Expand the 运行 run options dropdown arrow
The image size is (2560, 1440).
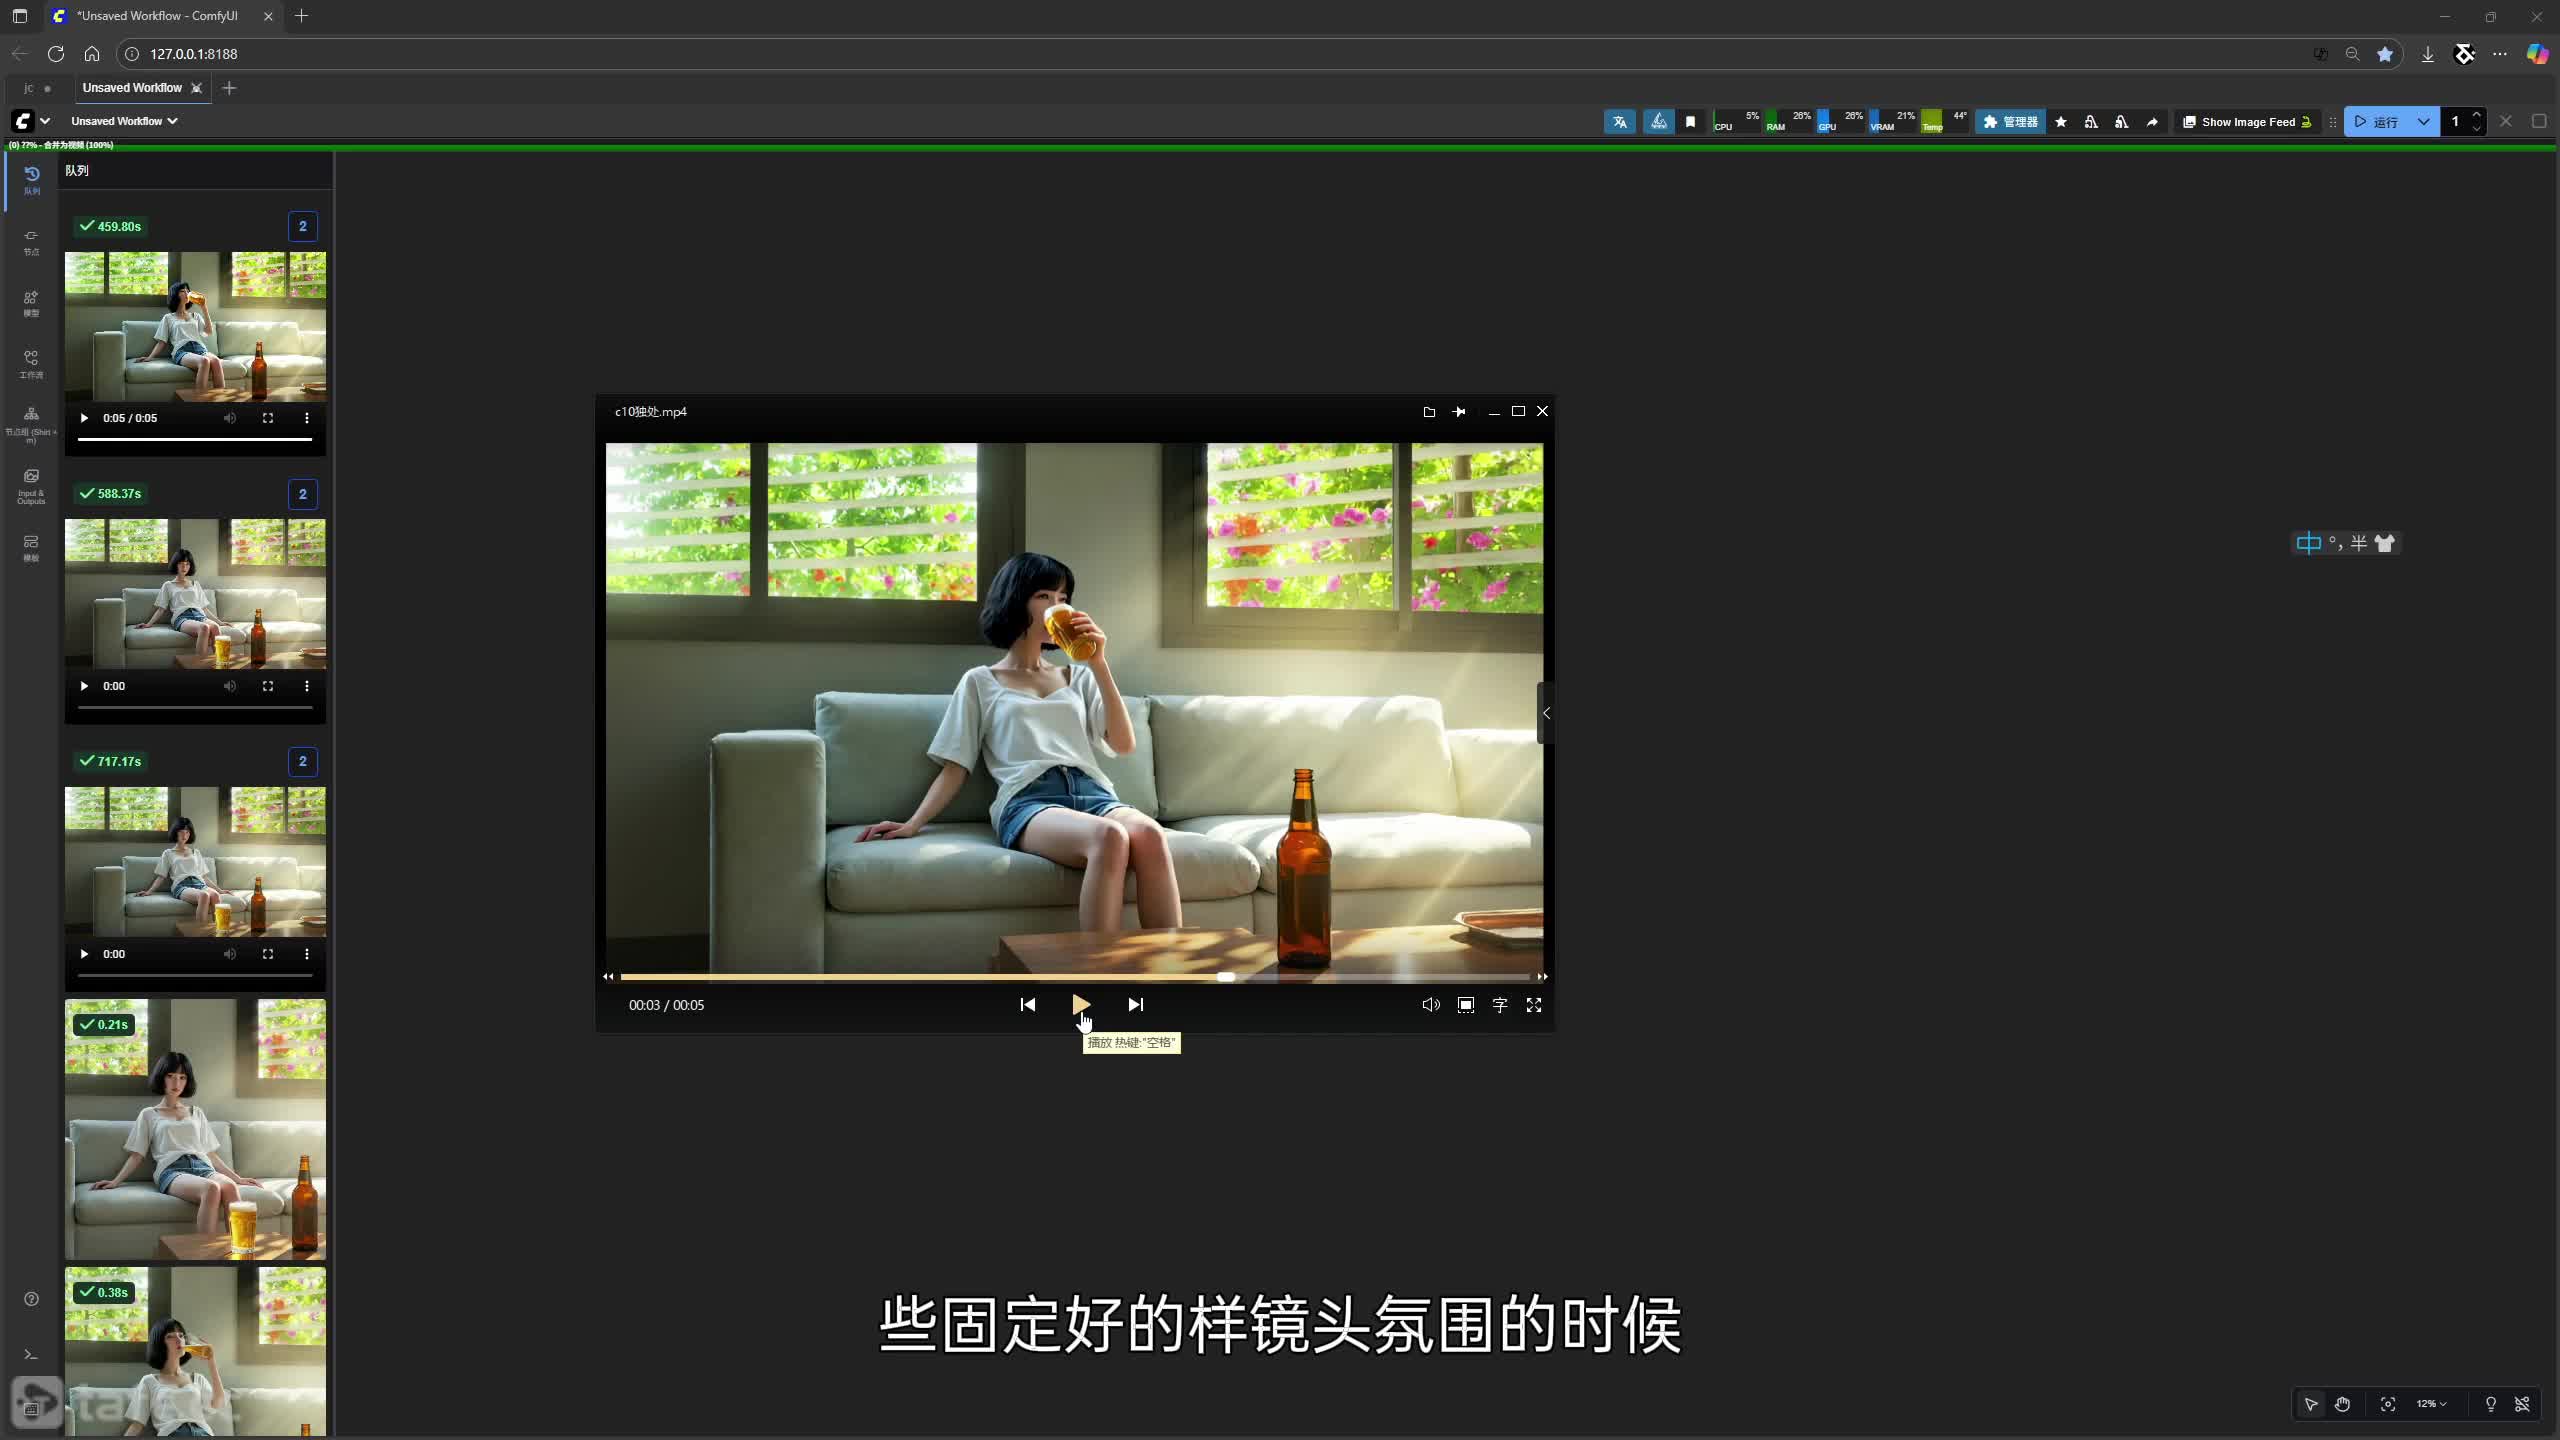tap(2423, 122)
